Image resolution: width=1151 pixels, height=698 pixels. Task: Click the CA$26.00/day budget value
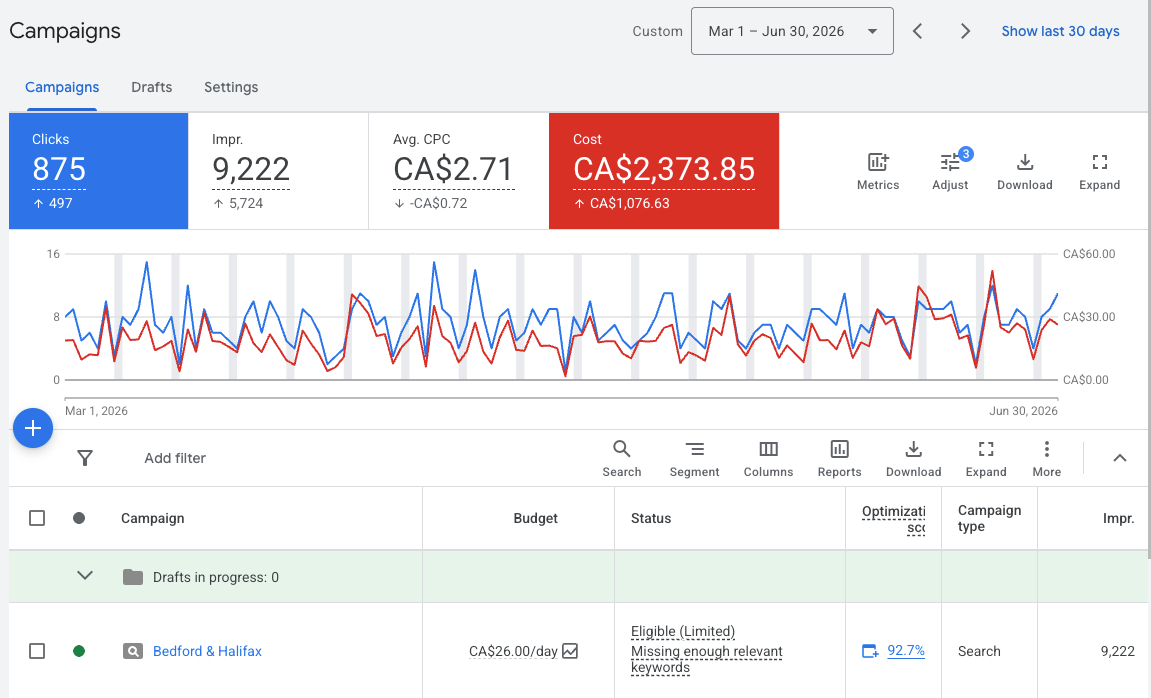coord(513,651)
